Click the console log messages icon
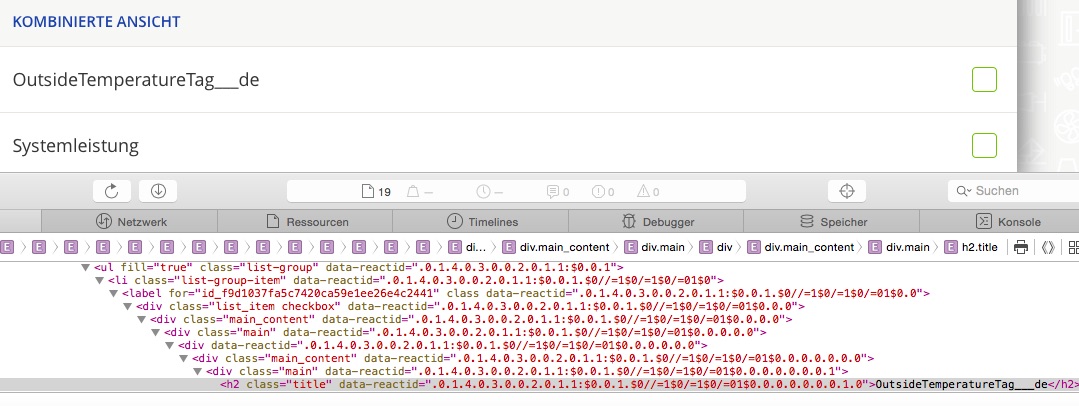1079x406 pixels. (x=552, y=192)
